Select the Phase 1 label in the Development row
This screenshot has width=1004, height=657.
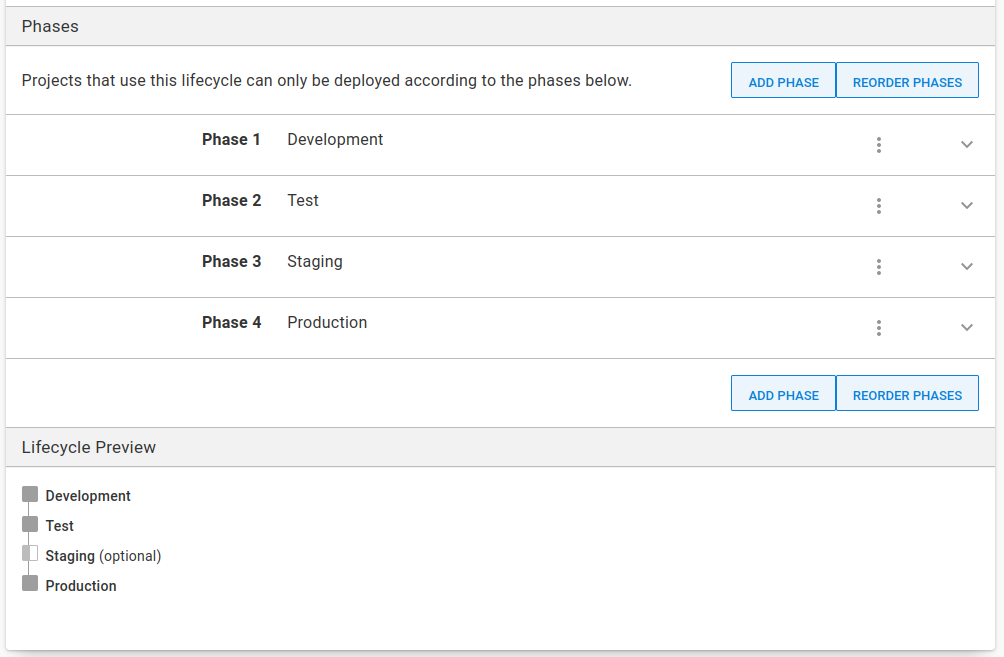click(231, 140)
